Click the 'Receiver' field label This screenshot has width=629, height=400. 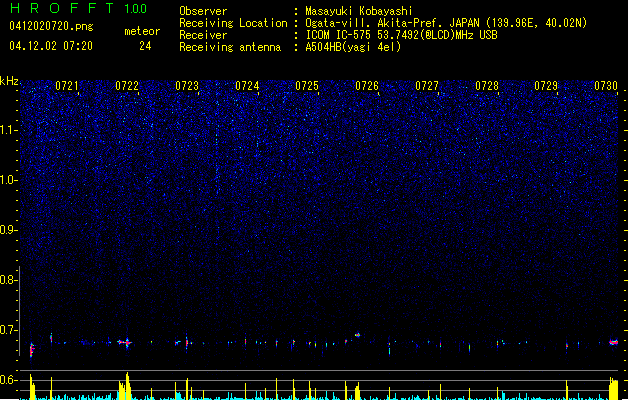(203, 35)
